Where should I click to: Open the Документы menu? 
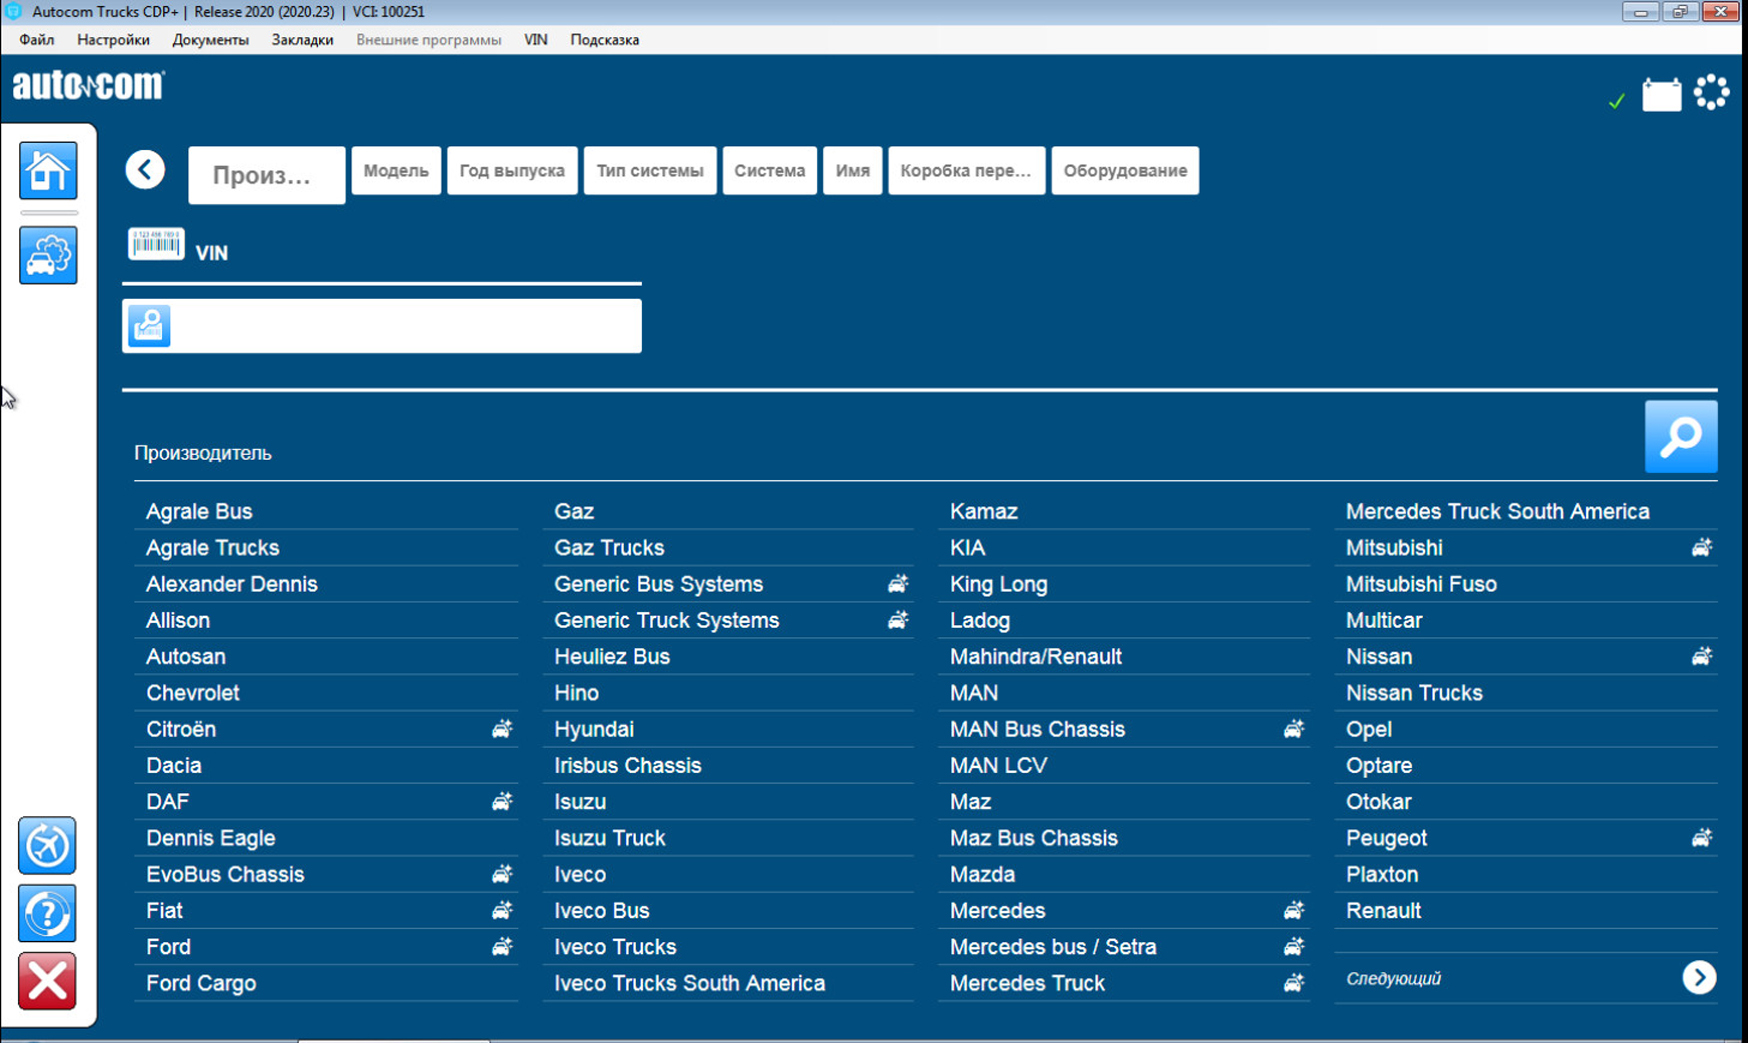[210, 40]
